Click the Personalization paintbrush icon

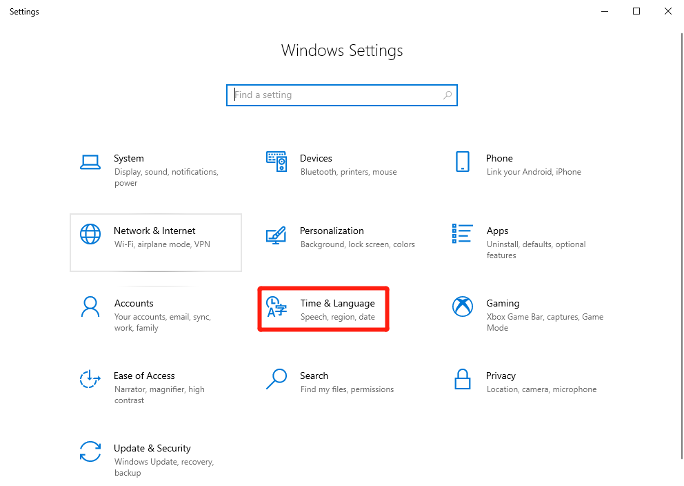click(276, 235)
